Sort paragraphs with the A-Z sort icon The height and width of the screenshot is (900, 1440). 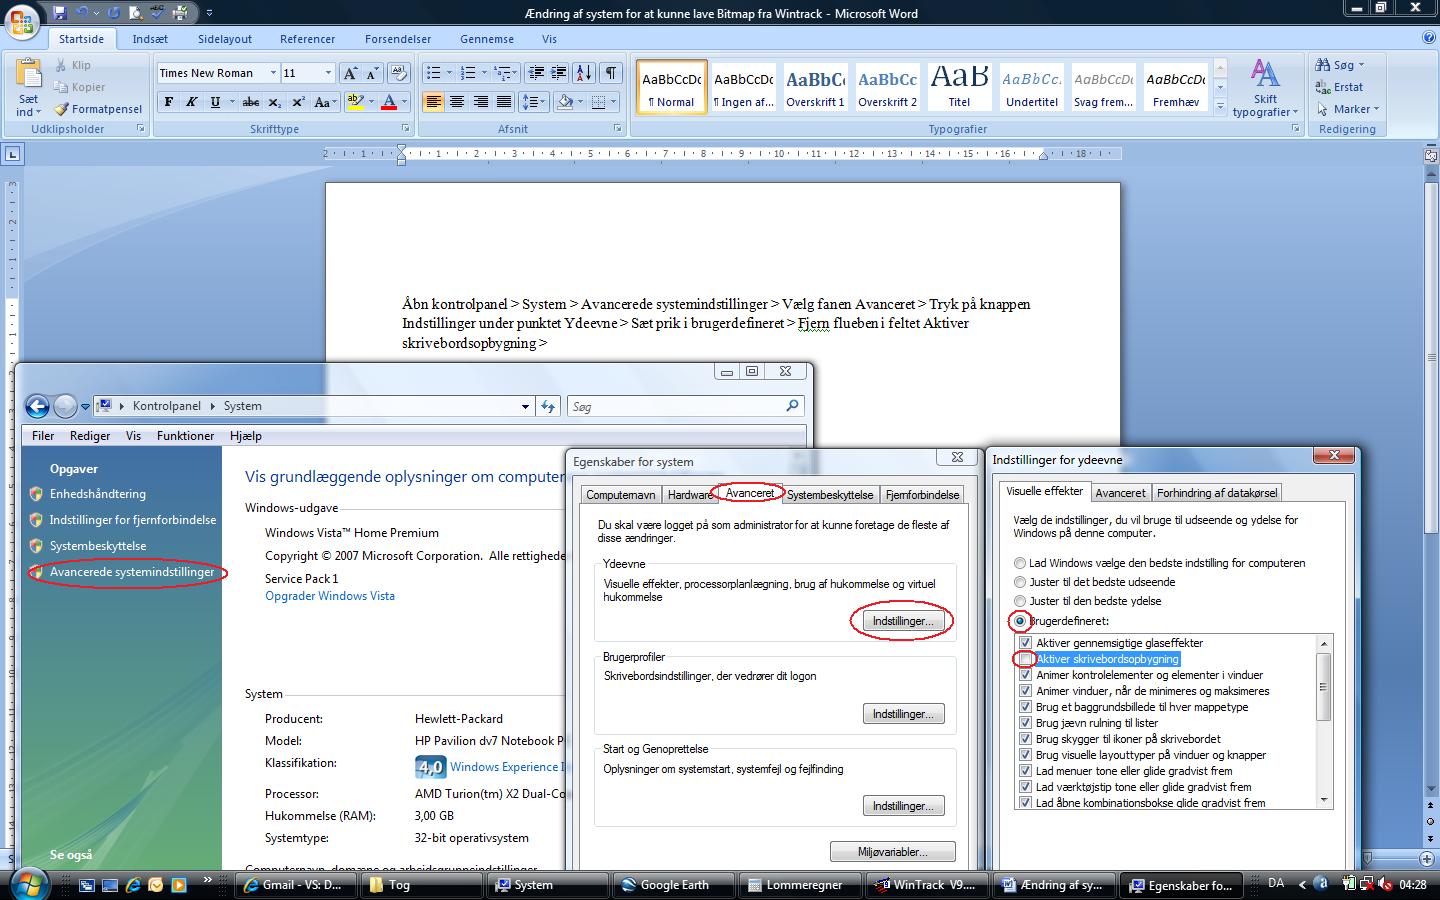[x=584, y=73]
